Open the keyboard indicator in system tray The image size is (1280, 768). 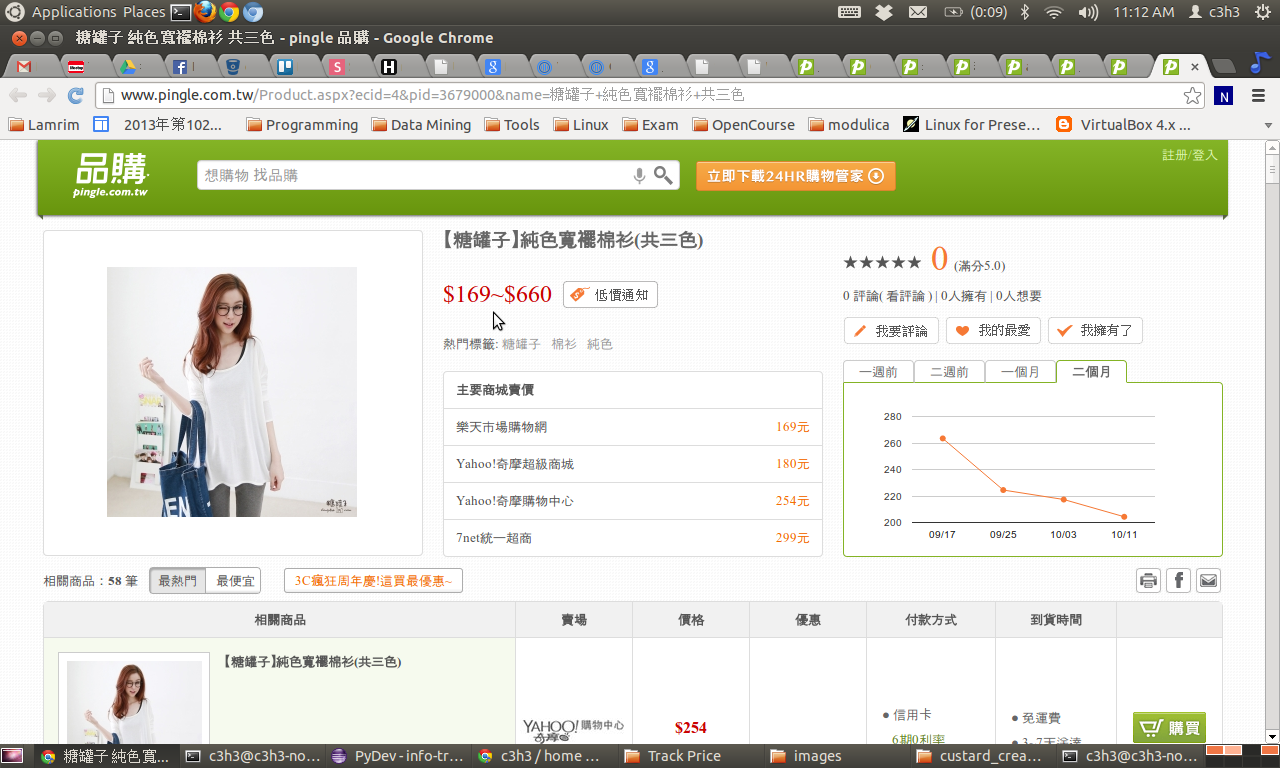849,12
